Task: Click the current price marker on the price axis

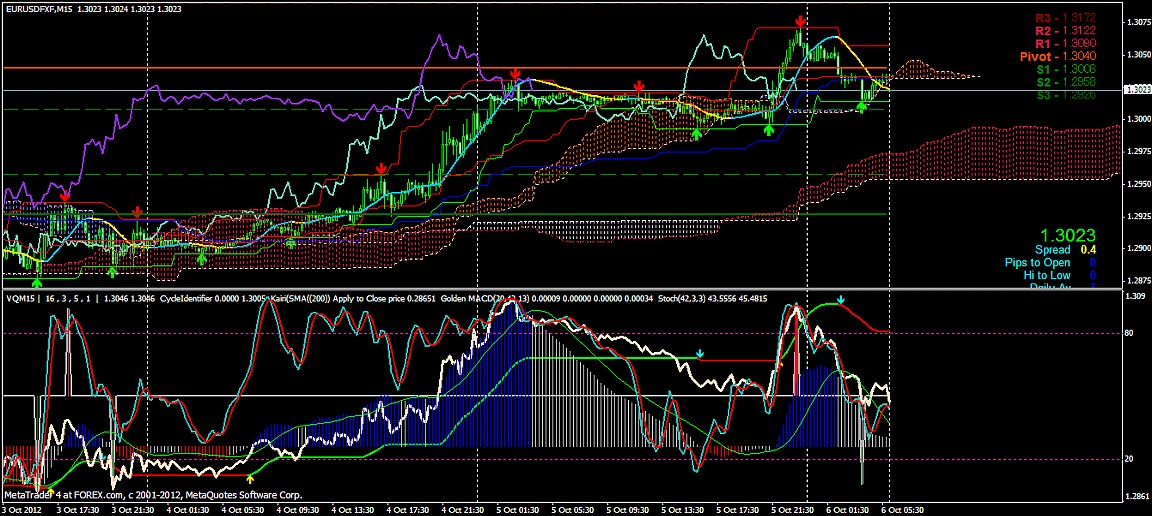Action: coord(1136,90)
